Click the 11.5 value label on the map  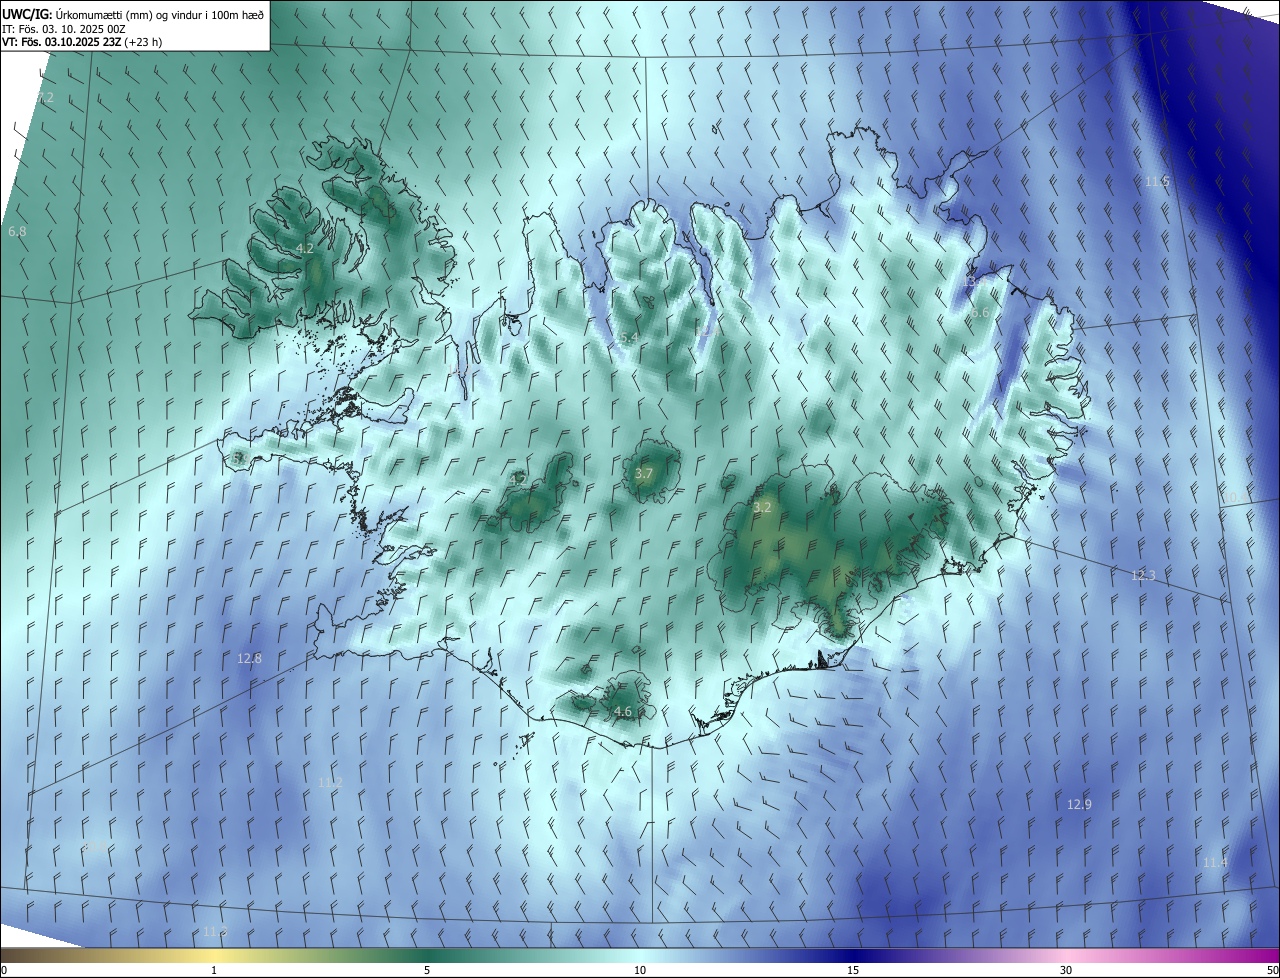[1157, 181]
